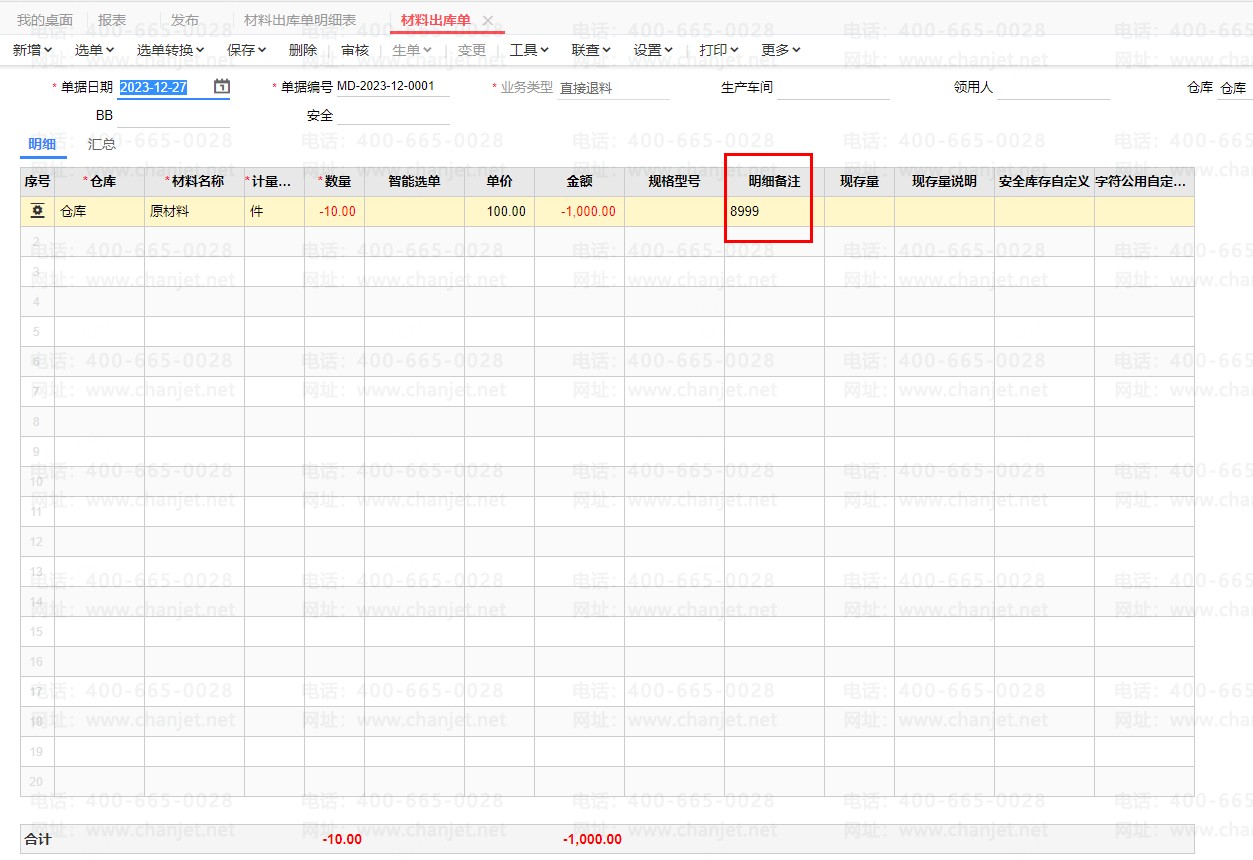Image resolution: width=1253 pixels, height=860 pixels.
Task: Click the -1,000.00 amount cell in row 1
Action: point(579,212)
